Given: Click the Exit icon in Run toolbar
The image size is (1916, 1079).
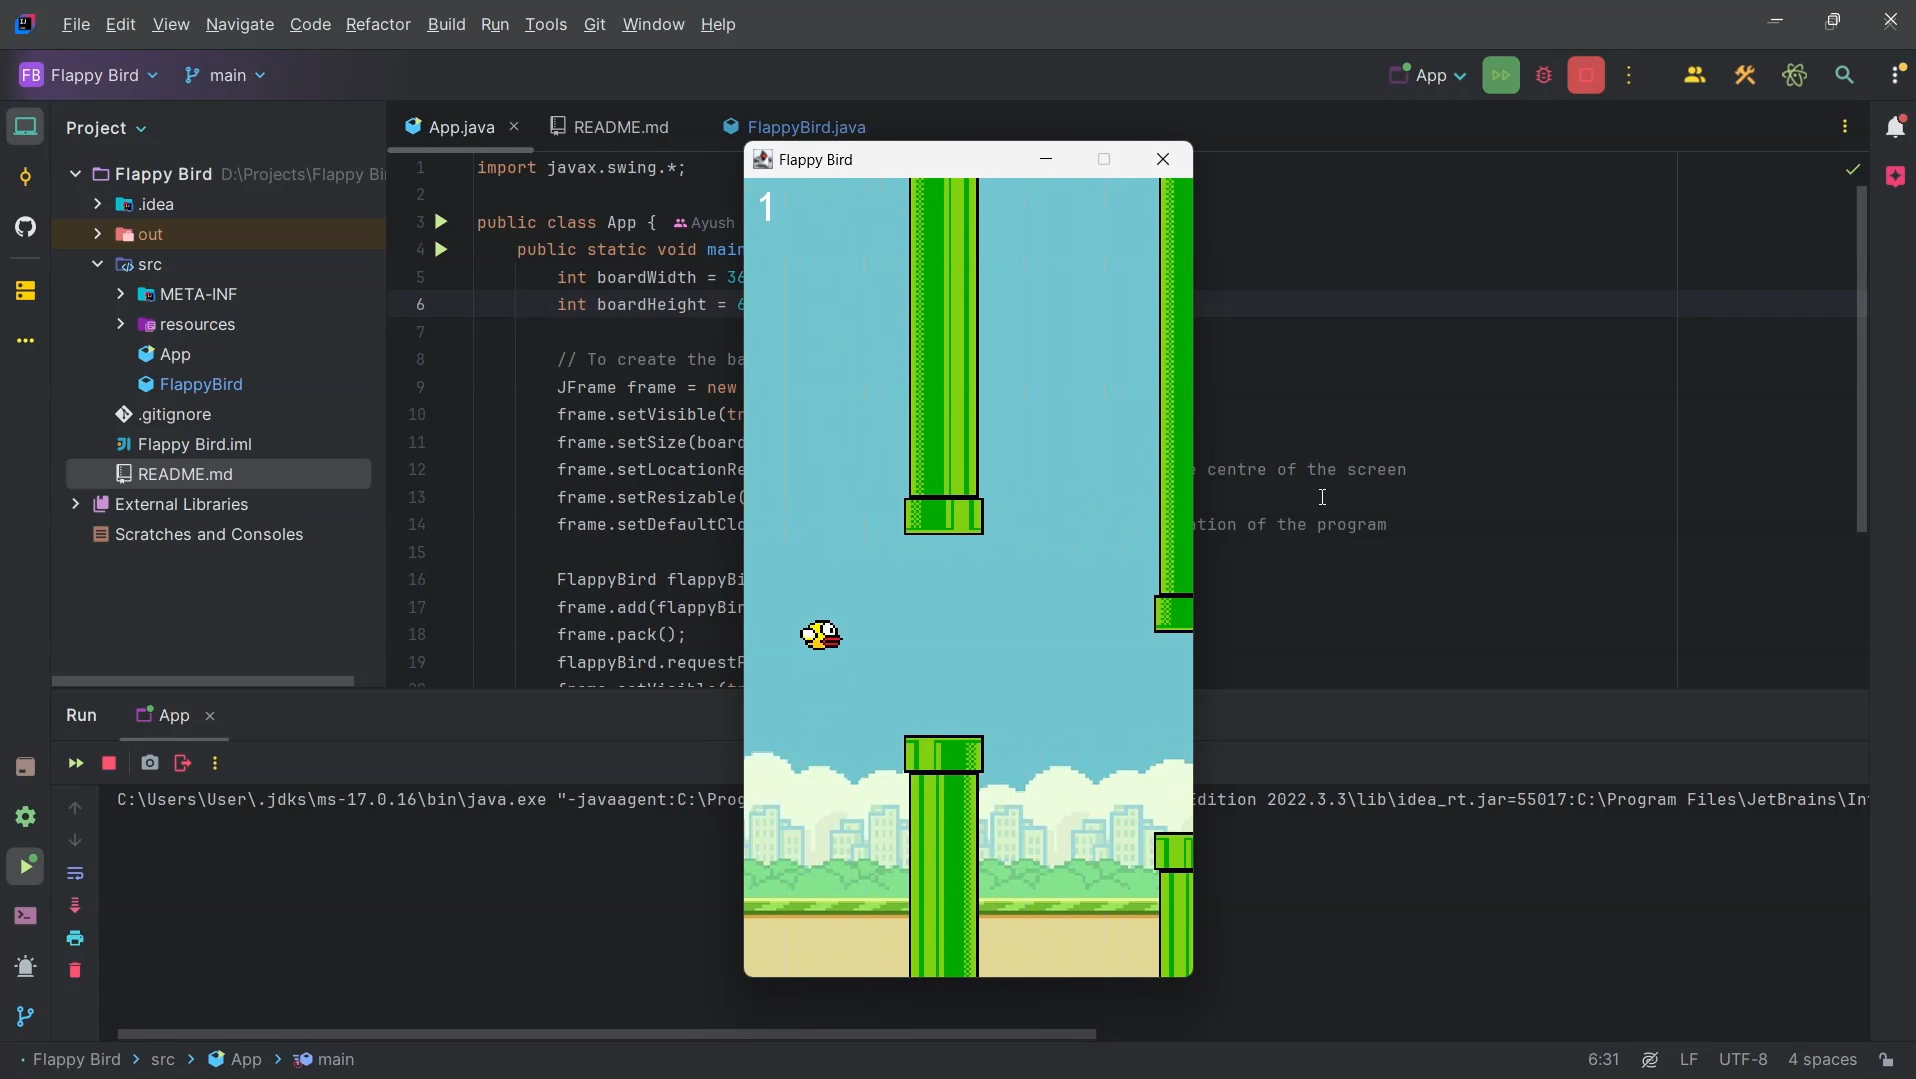Looking at the screenshot, I should pyautogui.click(x=182, y=764).
